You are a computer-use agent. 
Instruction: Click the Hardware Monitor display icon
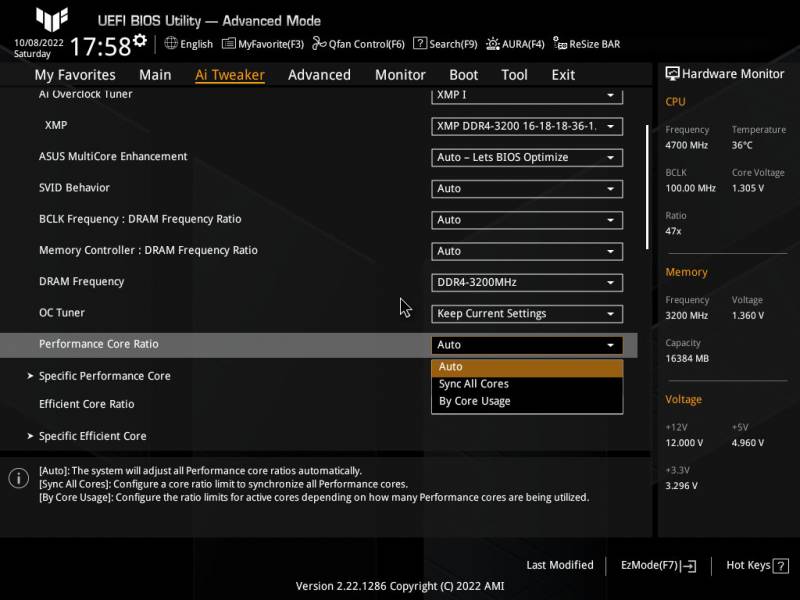pos(672,74)
